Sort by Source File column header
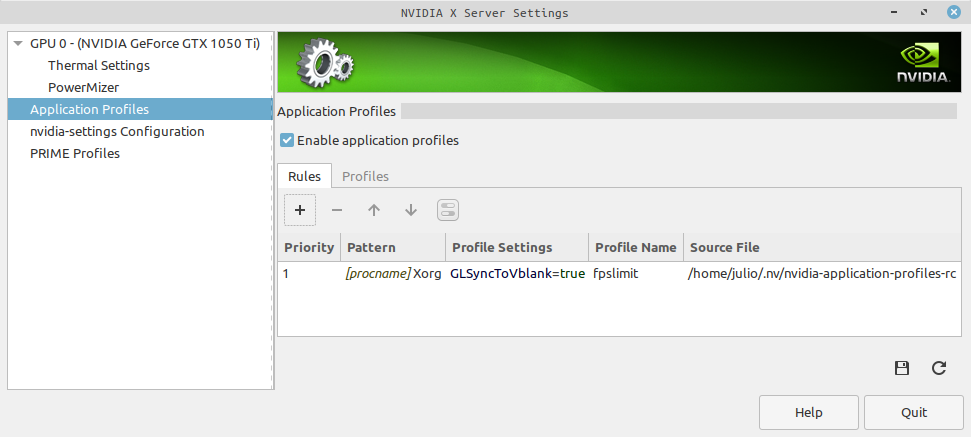Viewport: 971px width, 437px height. tap(822, 248)
